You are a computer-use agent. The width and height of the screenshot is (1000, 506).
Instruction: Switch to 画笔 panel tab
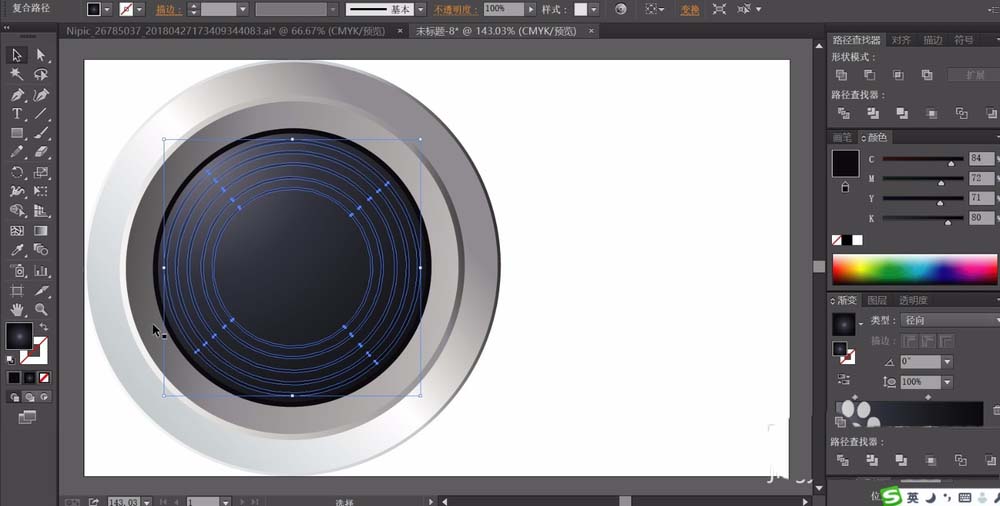tap(842, 137)
